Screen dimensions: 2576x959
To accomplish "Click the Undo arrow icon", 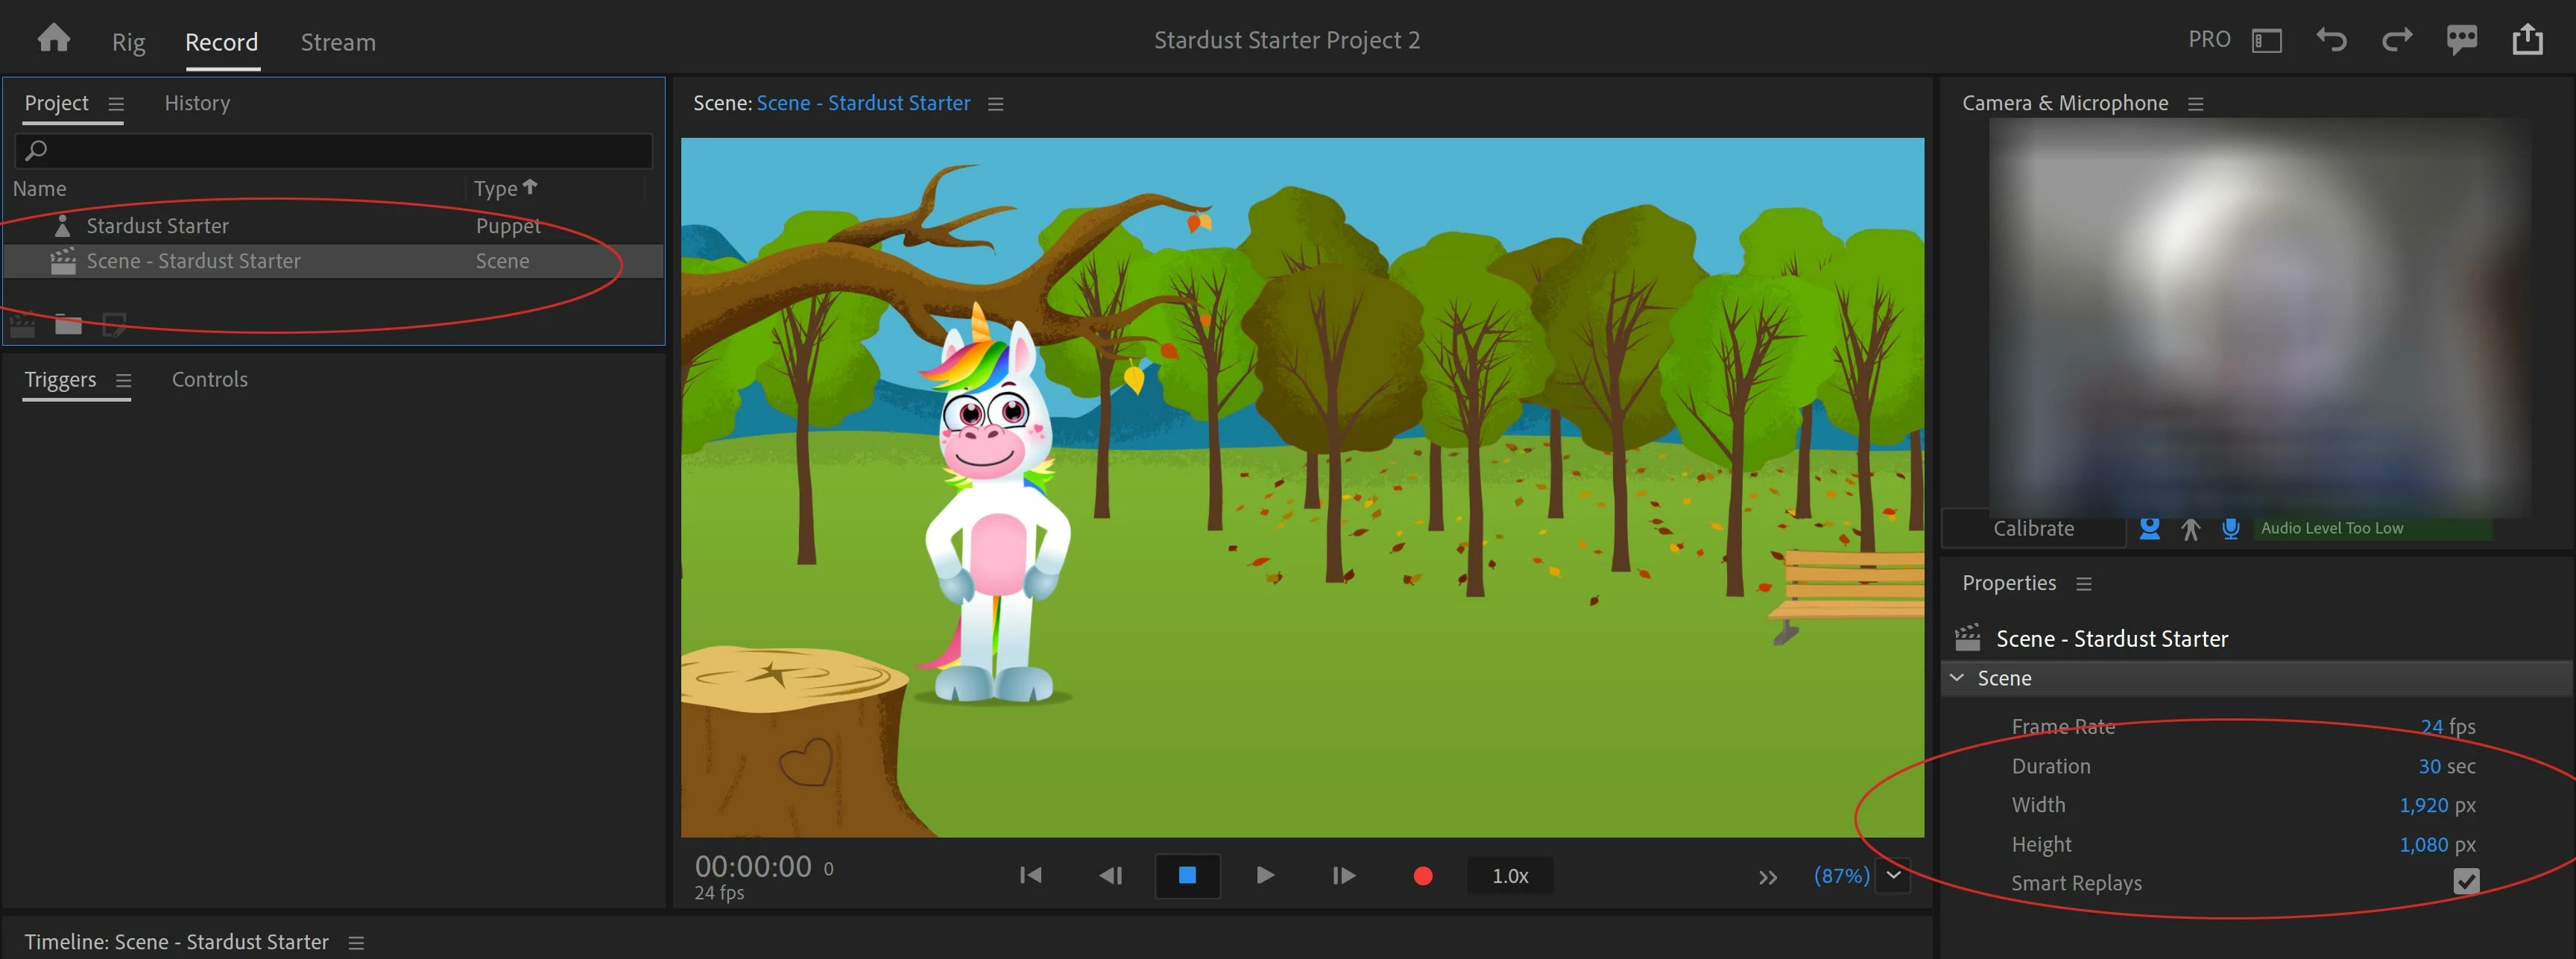I will click(2331, 40).
